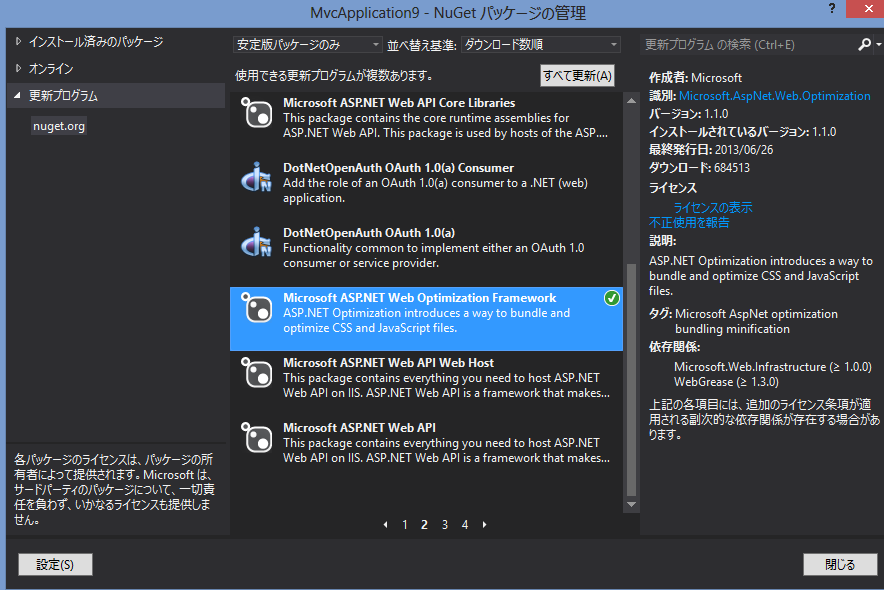Viewport: 884px width, 590px height.
Task: Click the Web API Web Host package icon
Action: click(257, 372)
